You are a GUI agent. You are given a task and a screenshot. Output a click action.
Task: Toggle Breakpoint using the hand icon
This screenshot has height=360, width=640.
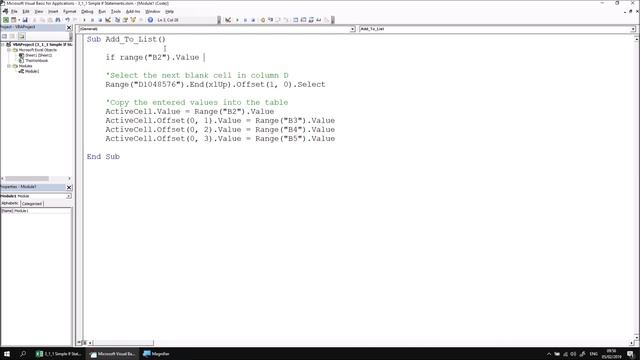tap(263, 20)
